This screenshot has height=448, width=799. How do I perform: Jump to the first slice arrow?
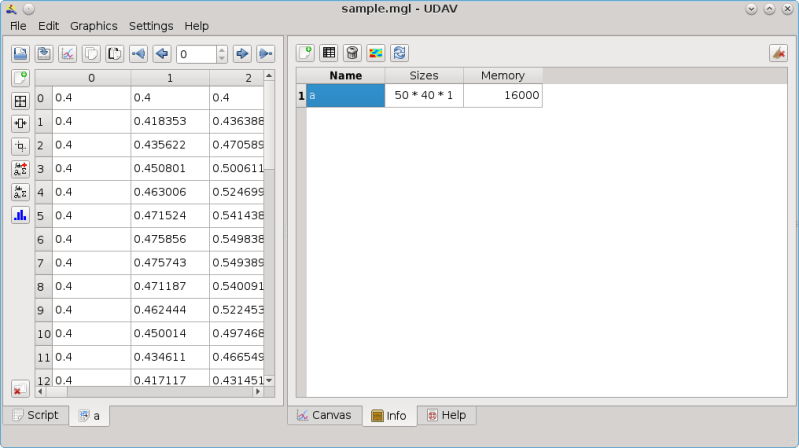pos(138,54)
